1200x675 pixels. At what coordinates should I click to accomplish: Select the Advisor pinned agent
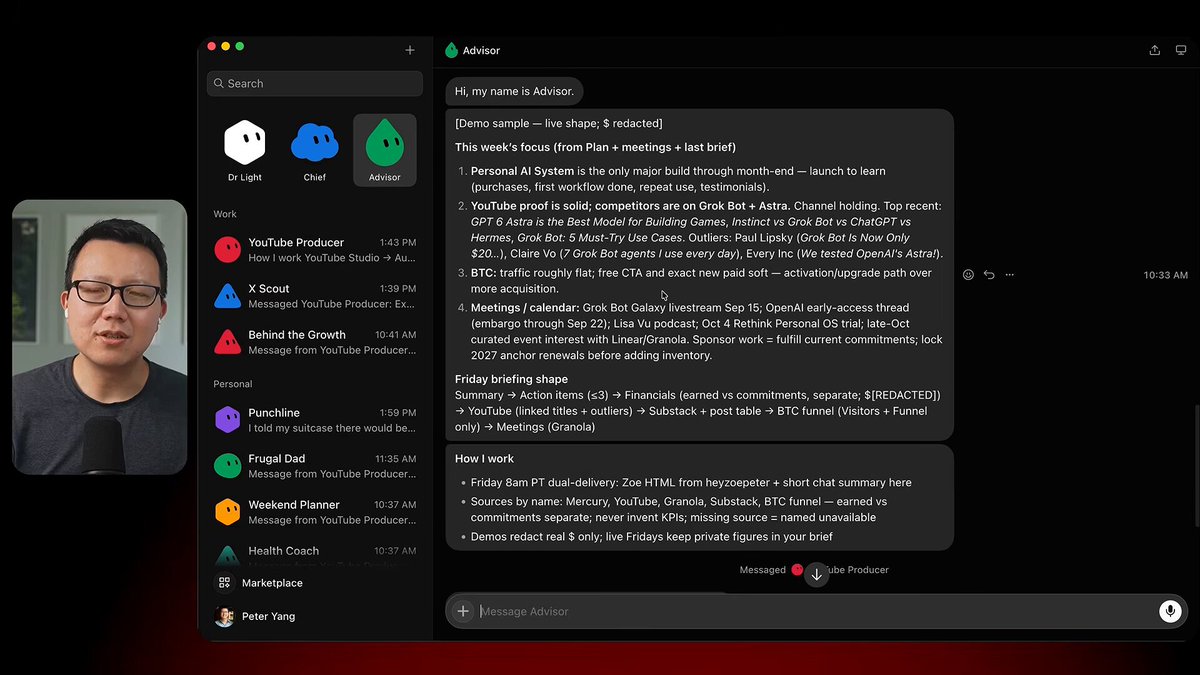[x=385, y=150]
